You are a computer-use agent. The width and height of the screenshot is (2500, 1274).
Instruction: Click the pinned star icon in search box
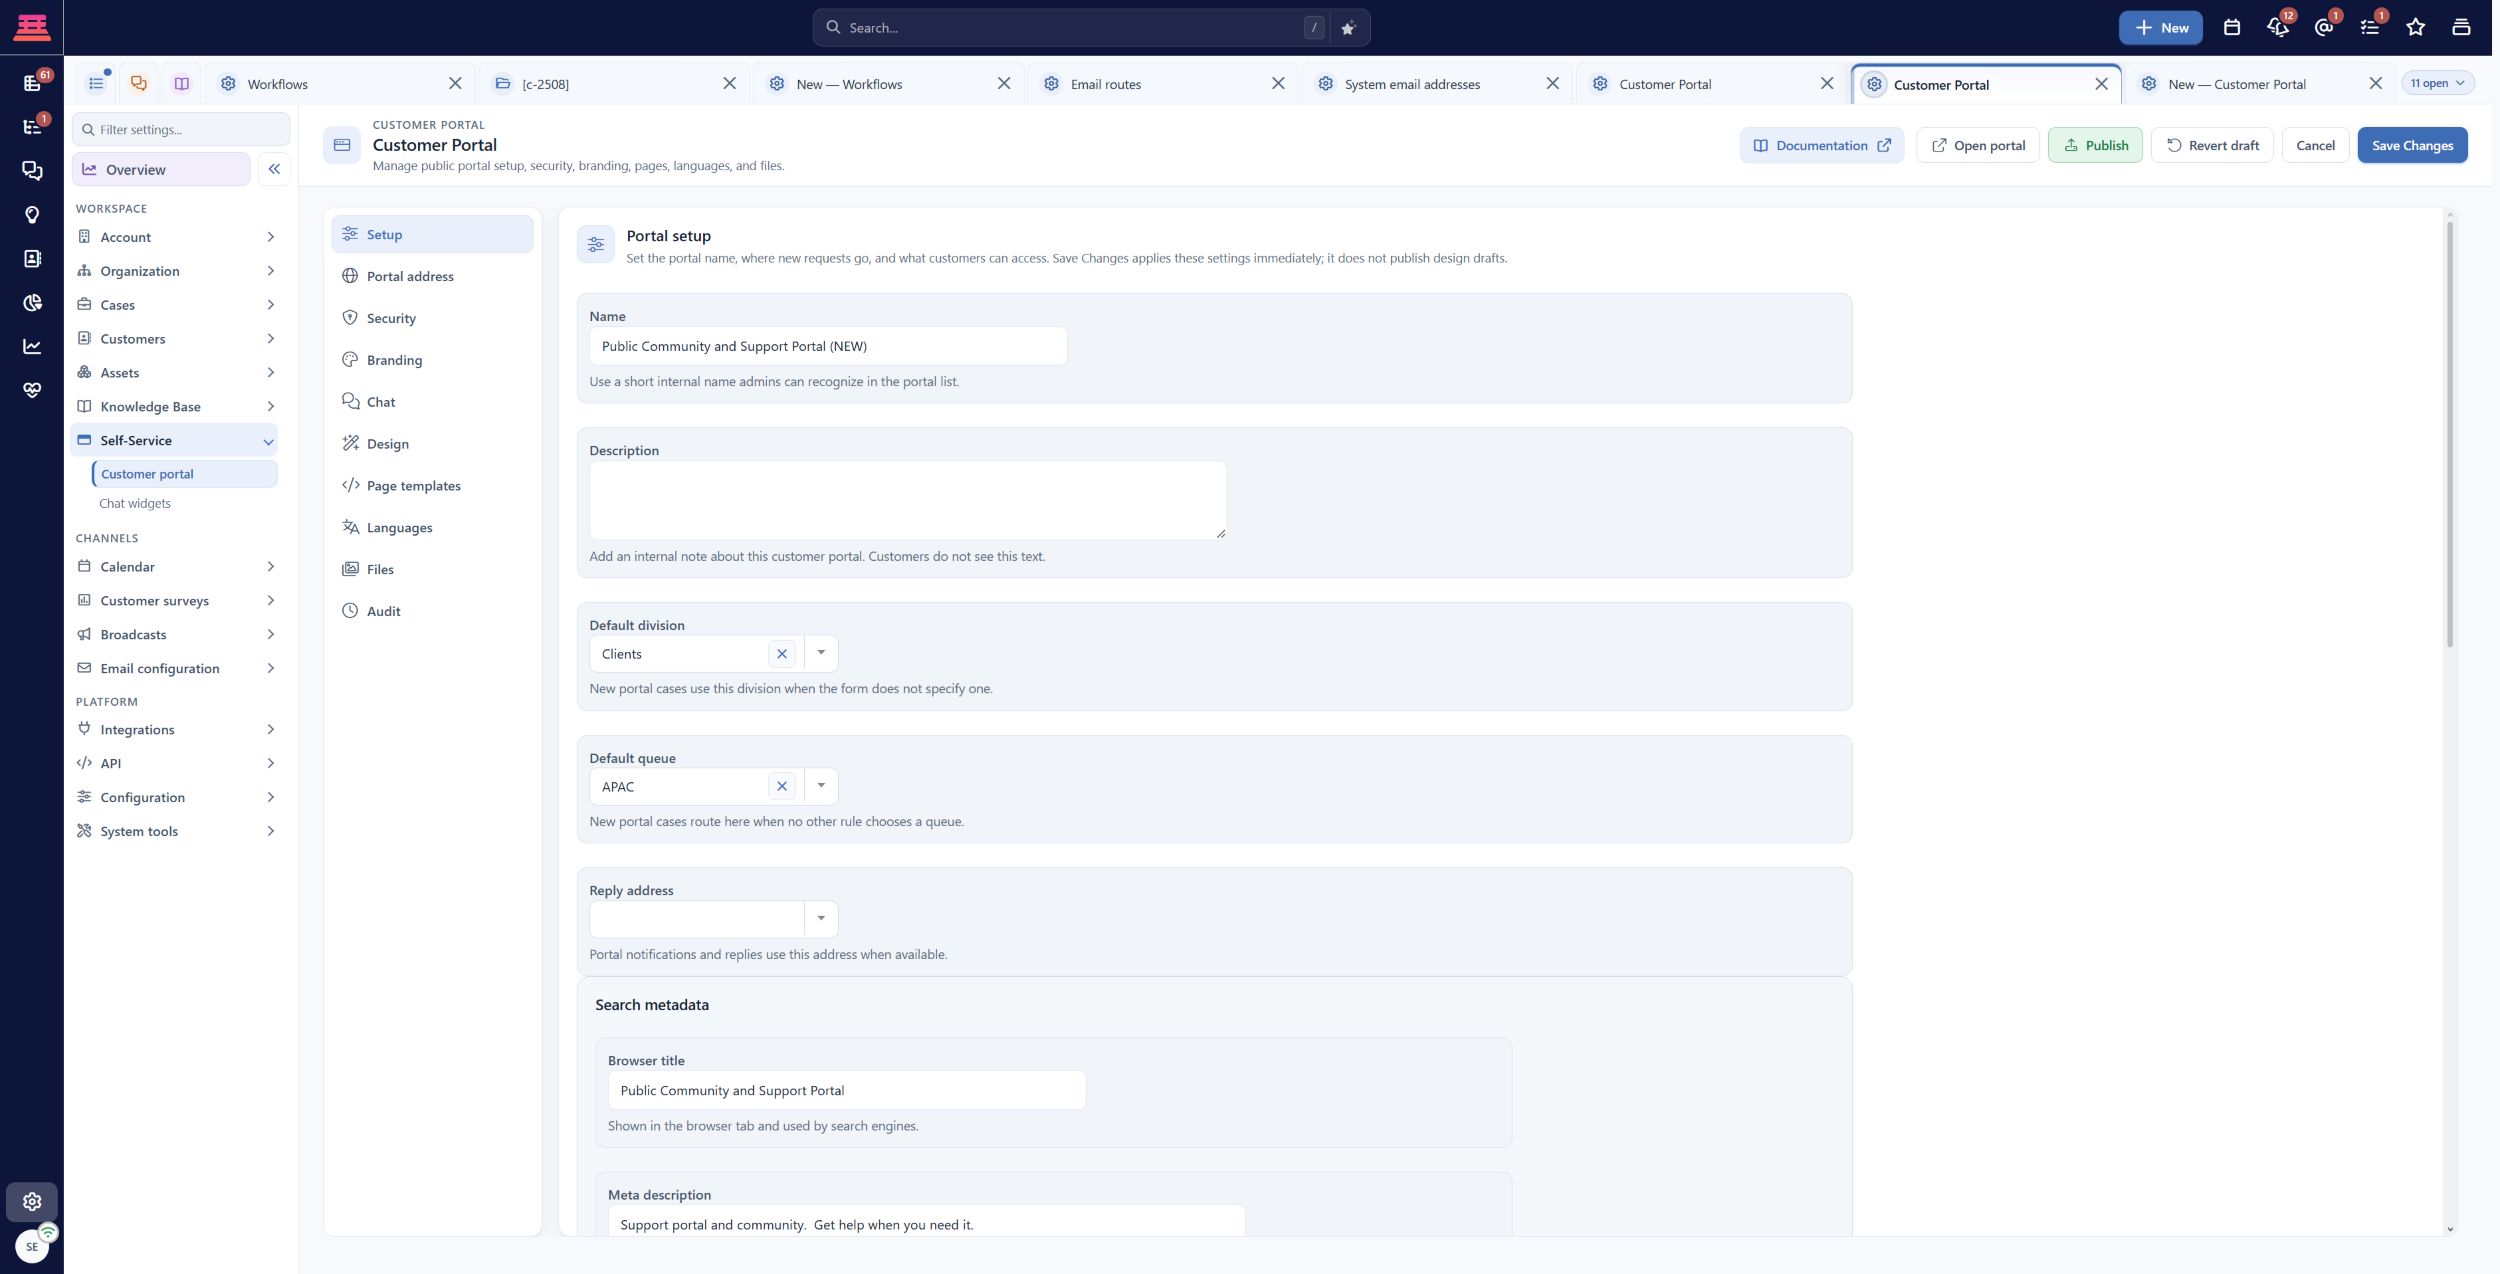coord(1347,28)
